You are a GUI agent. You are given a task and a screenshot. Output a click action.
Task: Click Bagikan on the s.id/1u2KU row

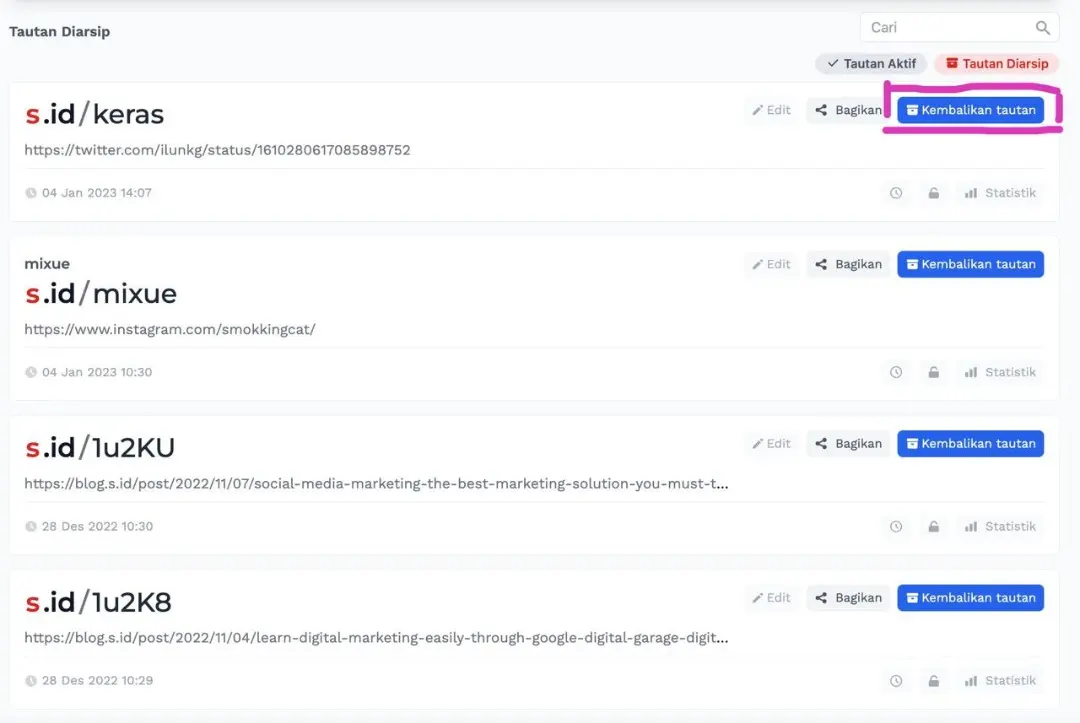pos(848,444)
